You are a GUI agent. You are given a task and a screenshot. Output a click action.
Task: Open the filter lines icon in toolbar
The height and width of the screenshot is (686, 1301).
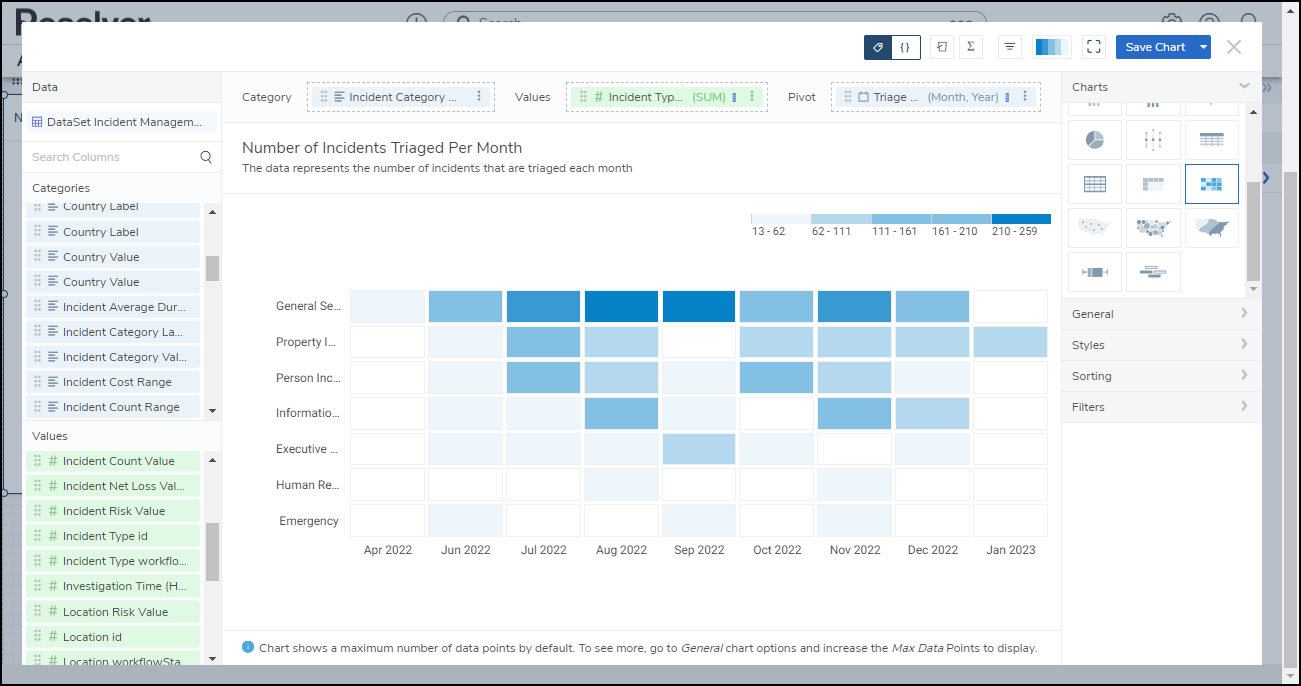pos(1010,47)
